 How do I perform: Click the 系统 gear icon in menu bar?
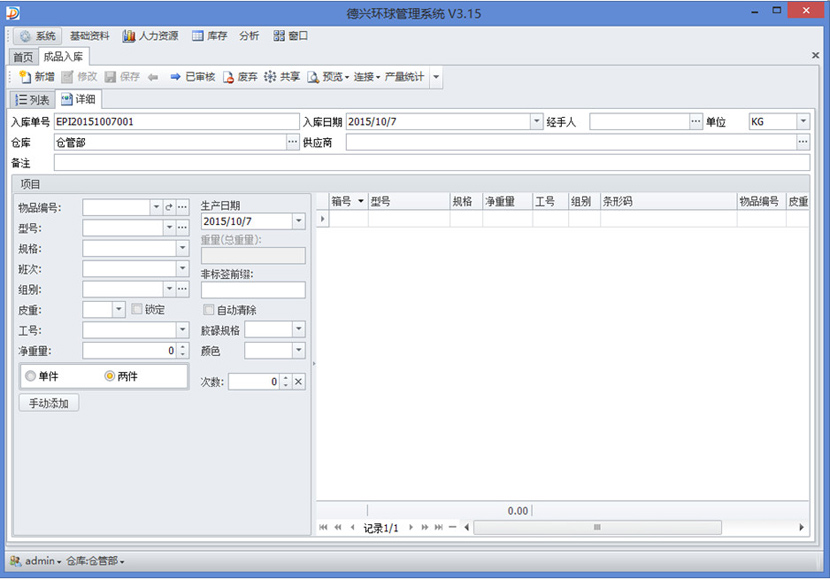(x=25, y=36)
